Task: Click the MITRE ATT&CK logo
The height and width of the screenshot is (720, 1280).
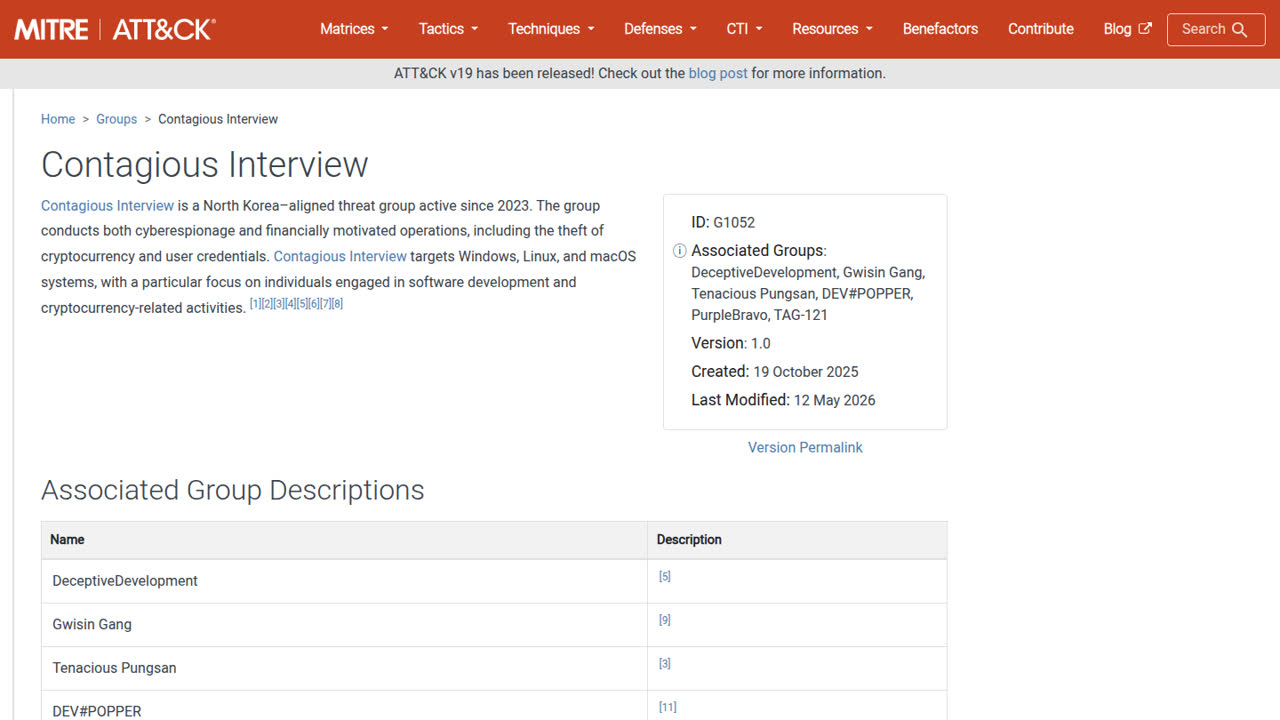Action: [114, 29]
